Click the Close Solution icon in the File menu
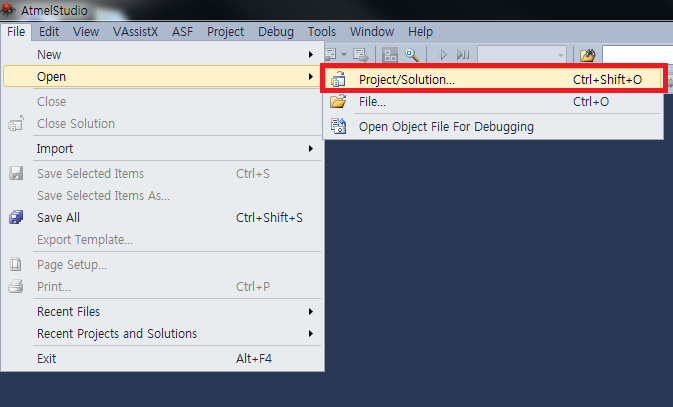 16,124
